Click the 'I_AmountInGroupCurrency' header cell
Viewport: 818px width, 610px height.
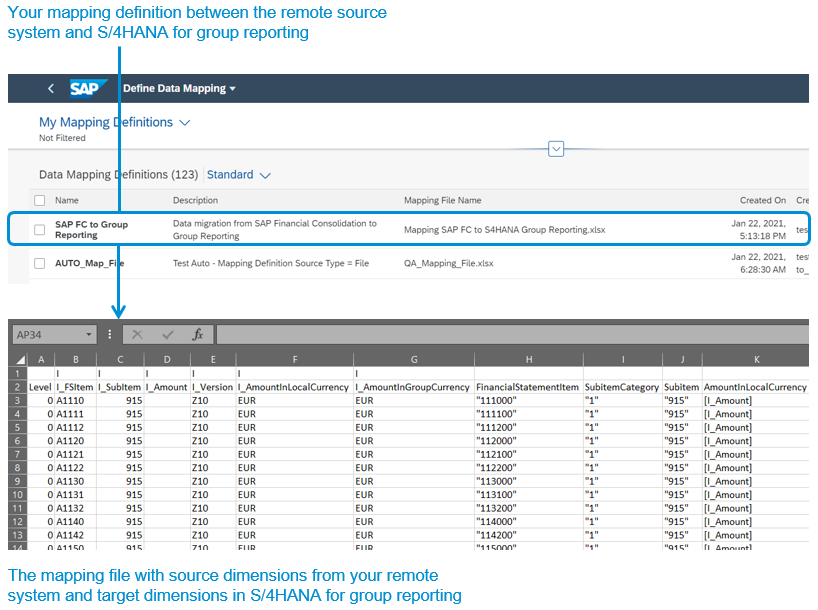pos(414,387)
